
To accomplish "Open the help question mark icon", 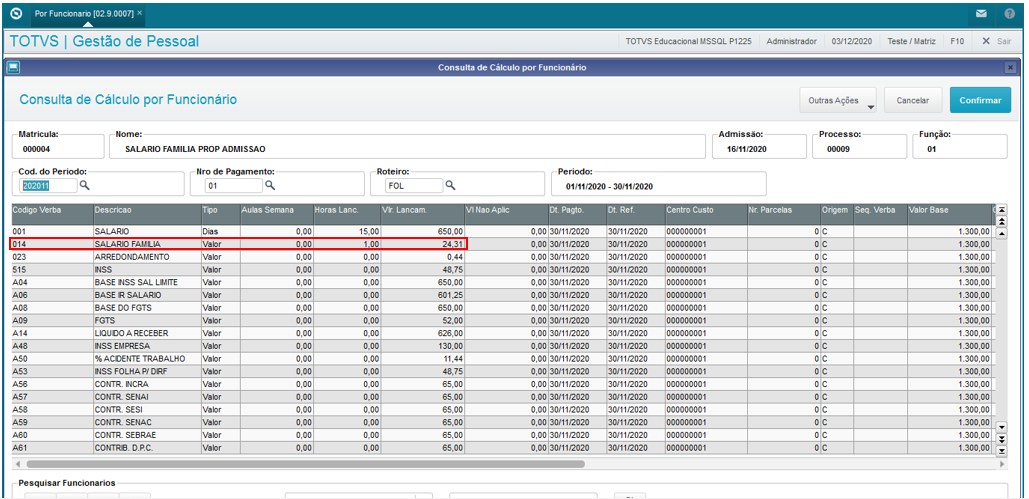I will coord(1009,13).
